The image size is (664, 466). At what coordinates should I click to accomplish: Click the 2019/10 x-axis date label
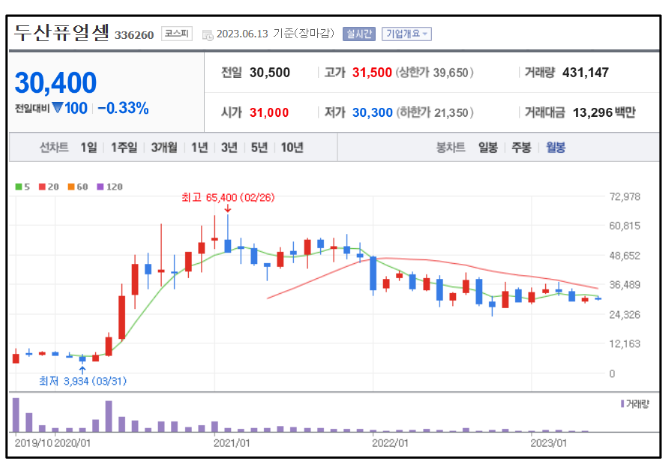point(33,444)
